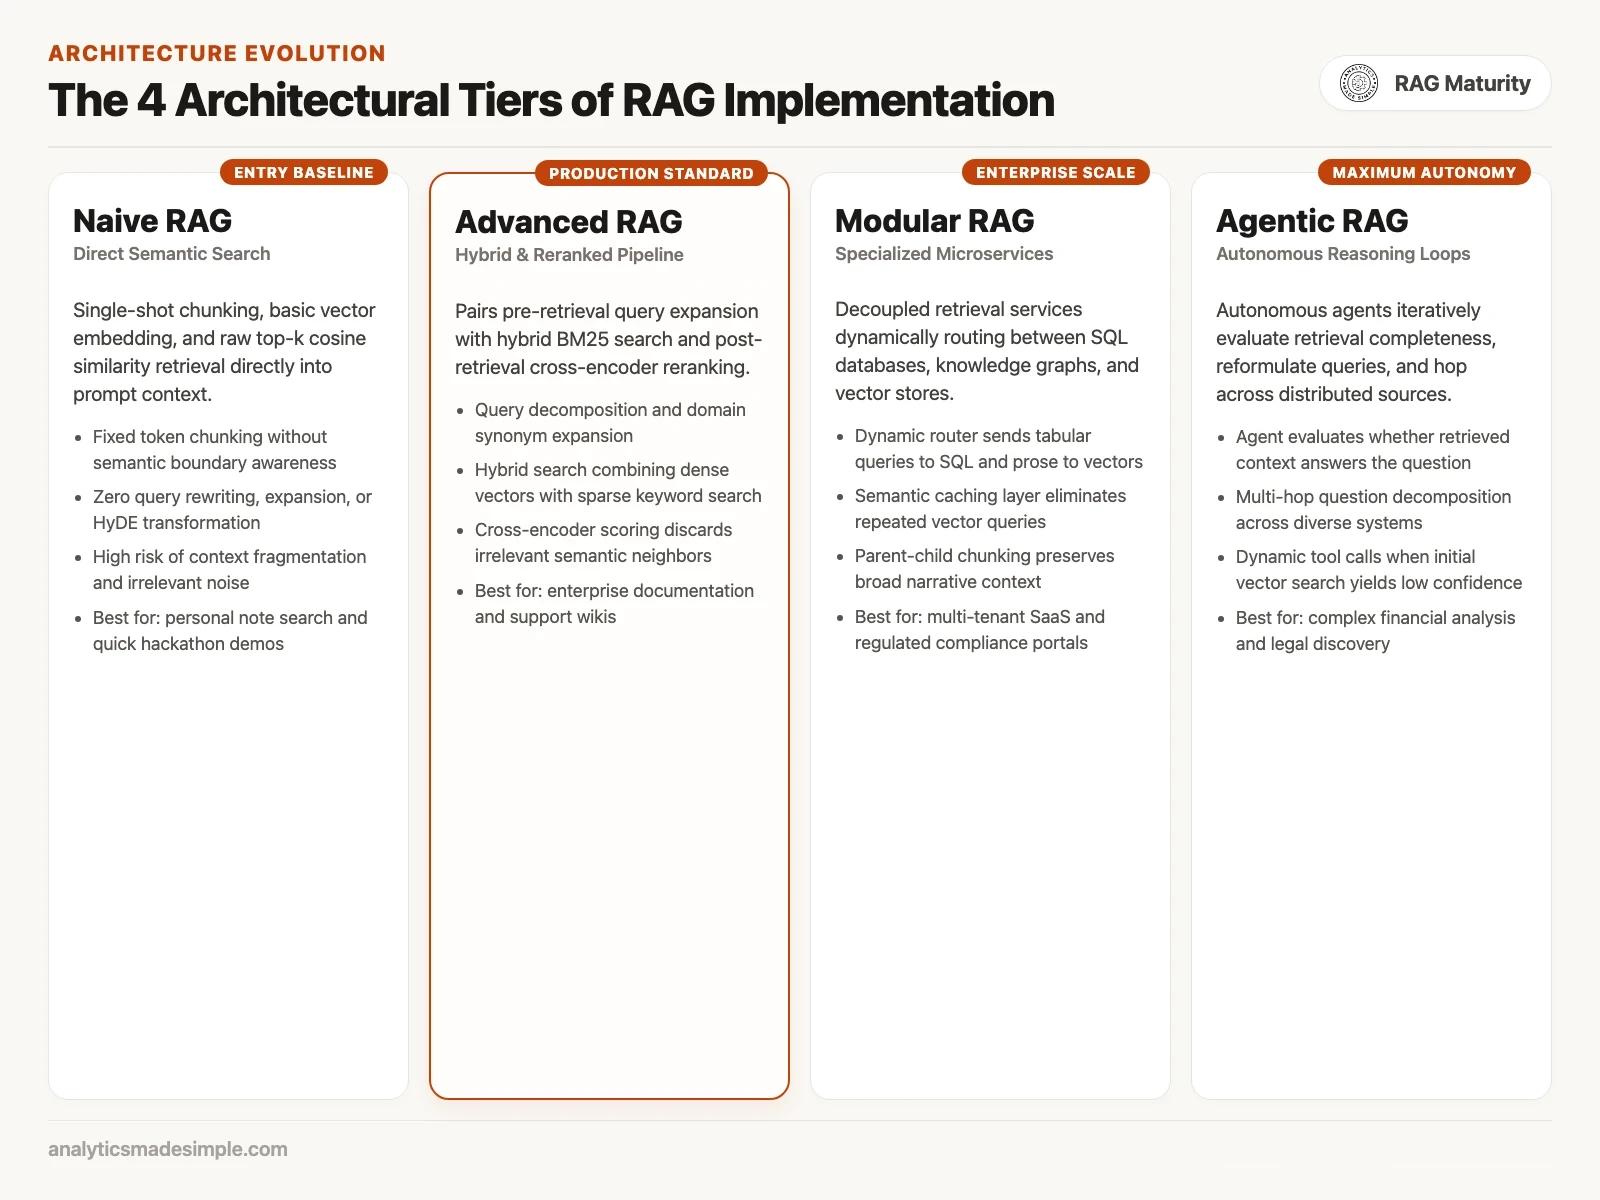
Task: Click the paragraph starting 'Pairs pre-retrieval query expansion'
Action: (x=608, y=339)
